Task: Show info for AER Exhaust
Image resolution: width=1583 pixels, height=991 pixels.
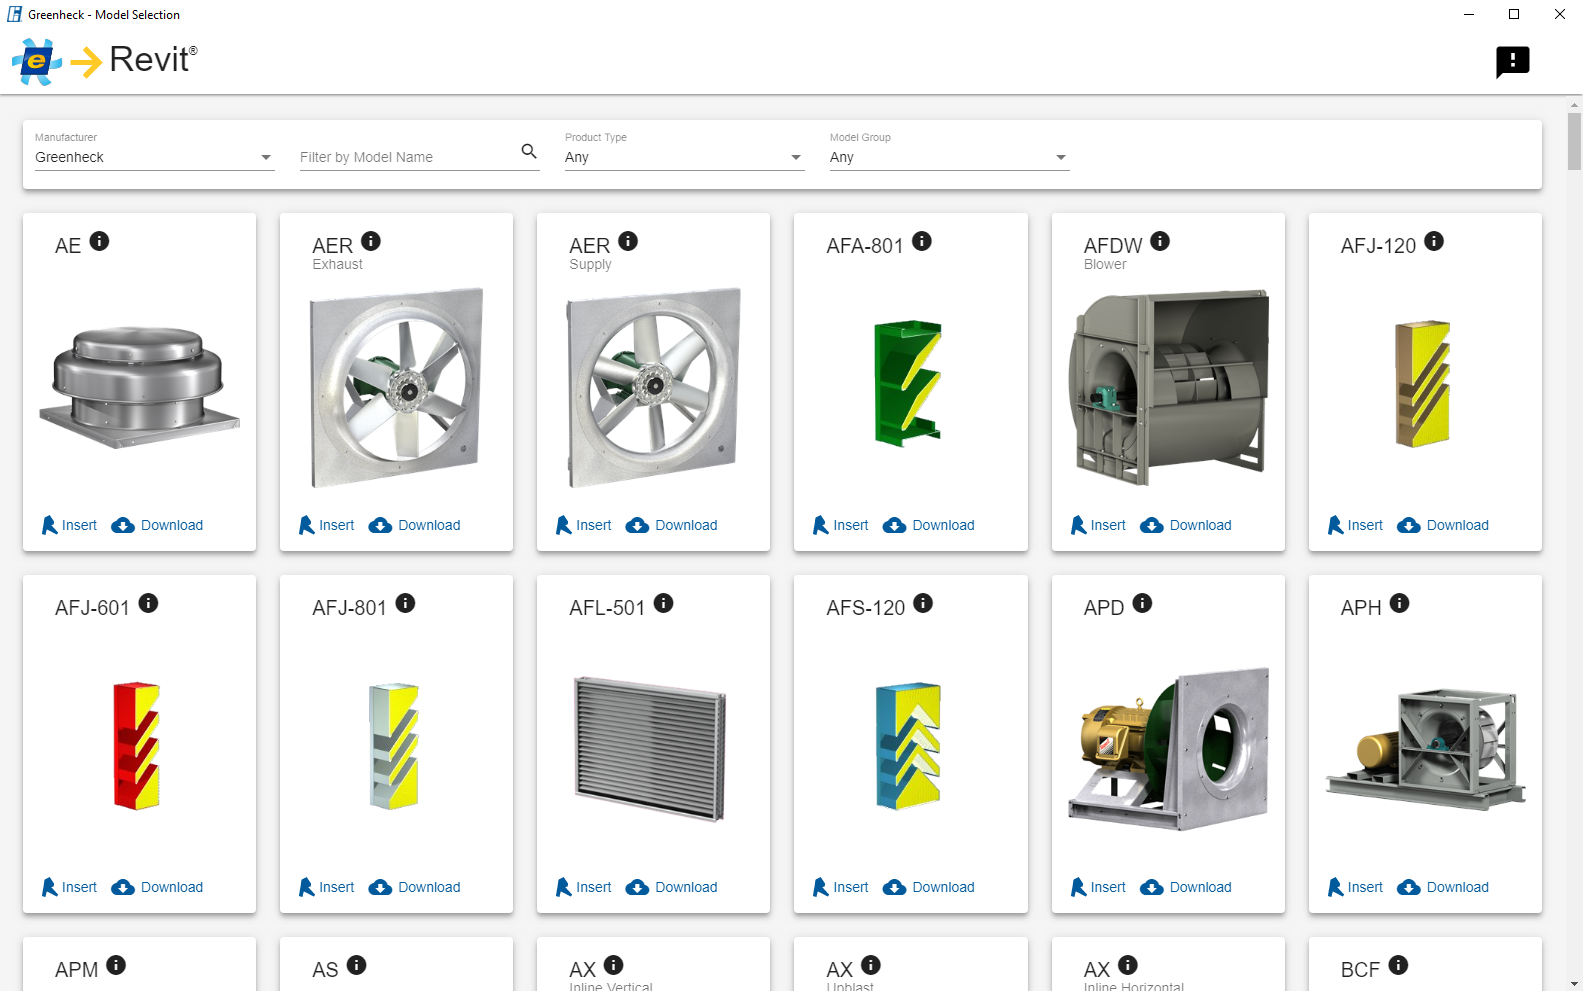Action: pyautogui.click(x=371, y=241)
